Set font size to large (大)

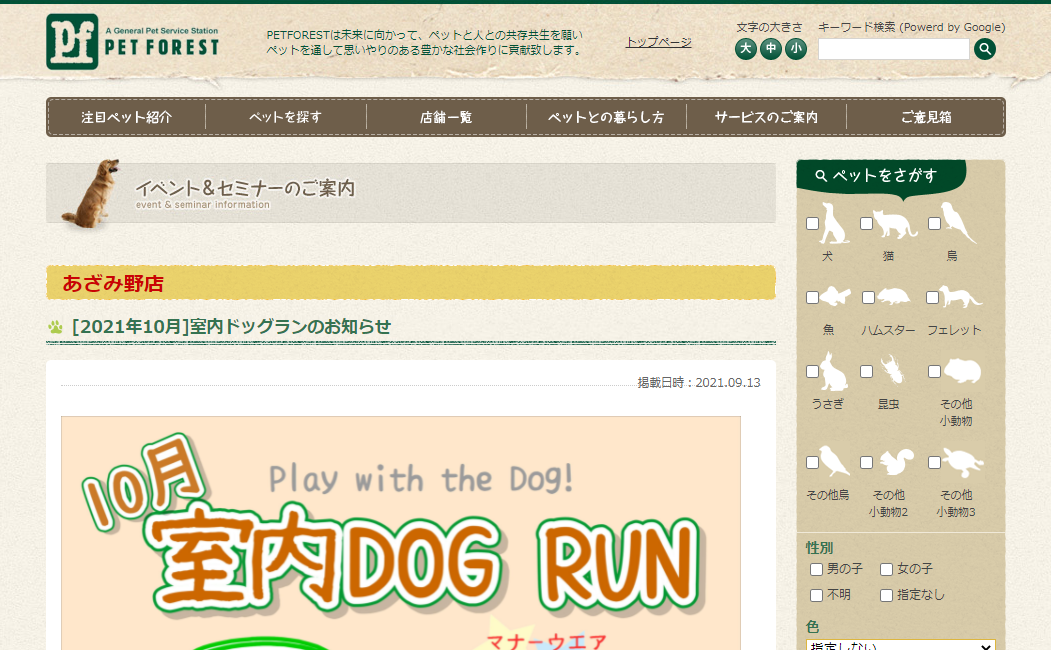pyautogui.click(x=745, y=48)
